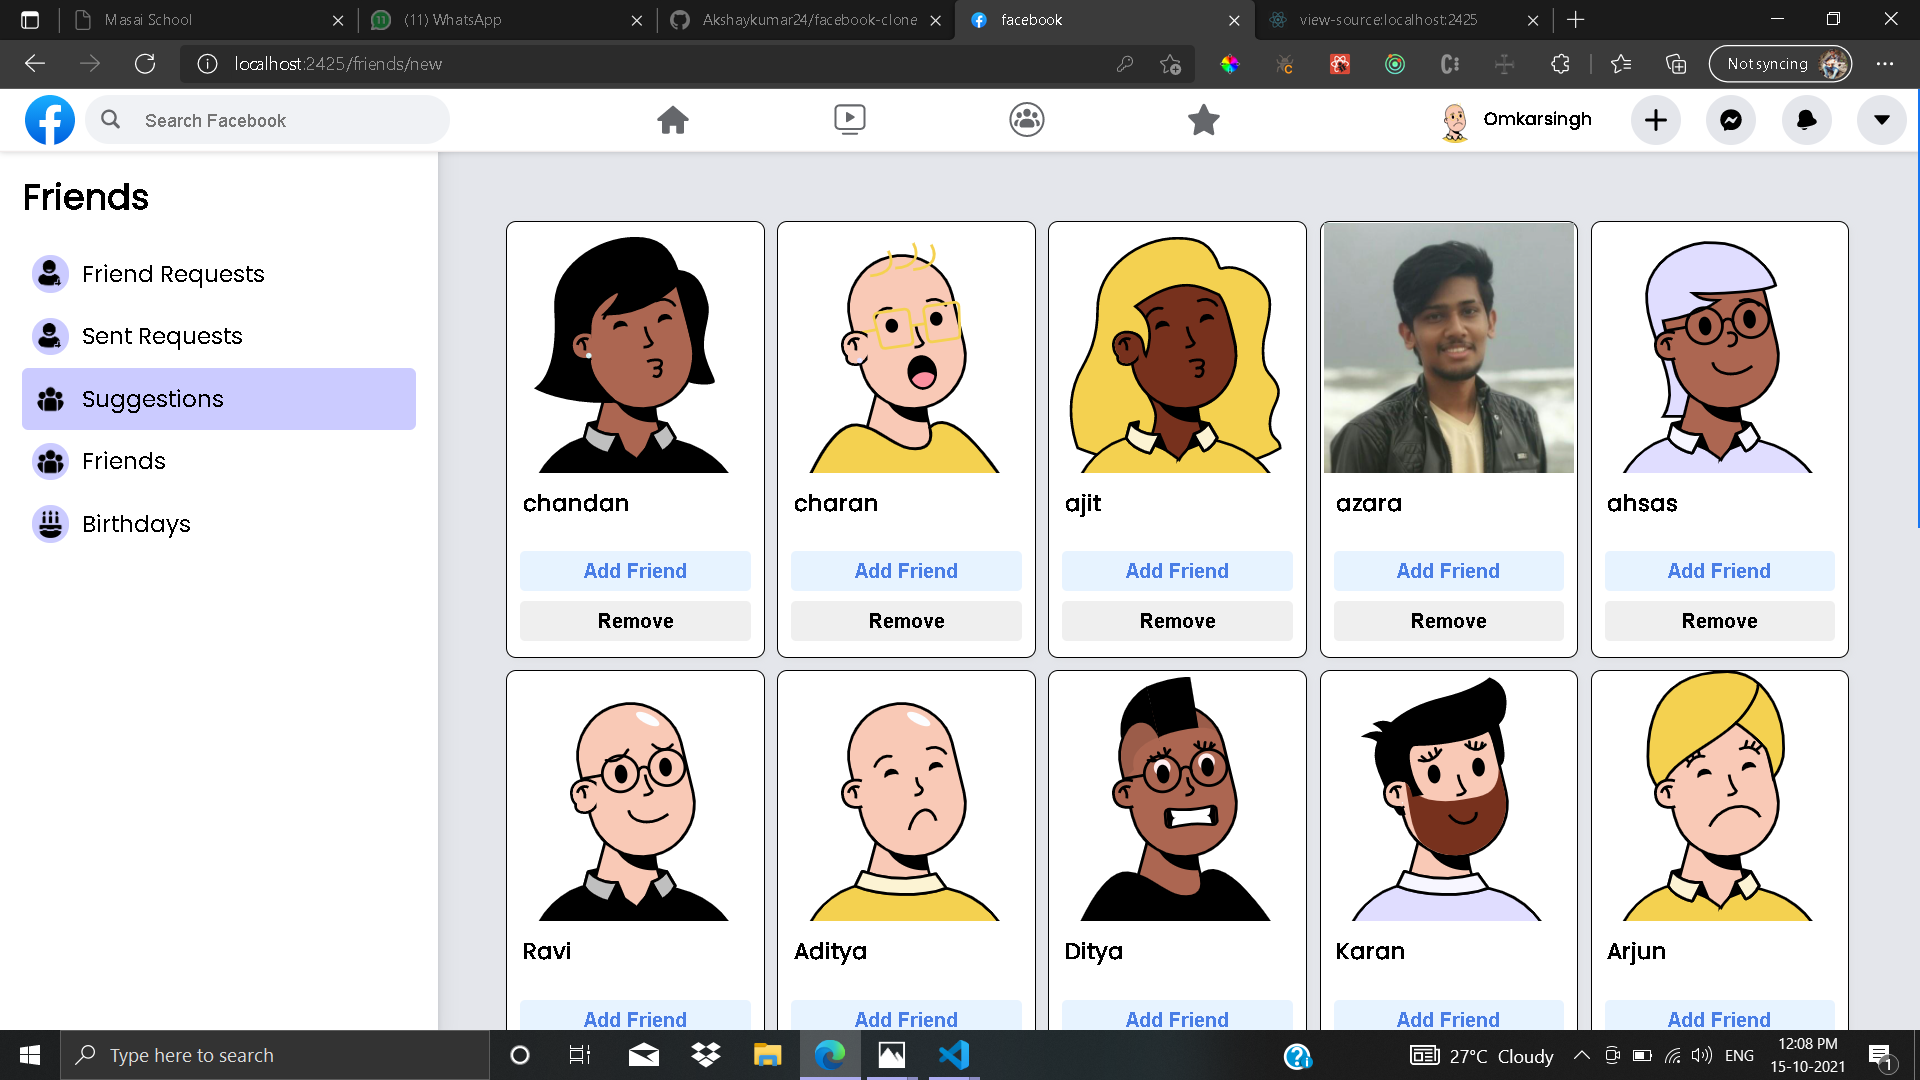Viewport: 1920px width, 1080px height.
Task: Select Birthdays in sidebar
Action: (136, 524)
